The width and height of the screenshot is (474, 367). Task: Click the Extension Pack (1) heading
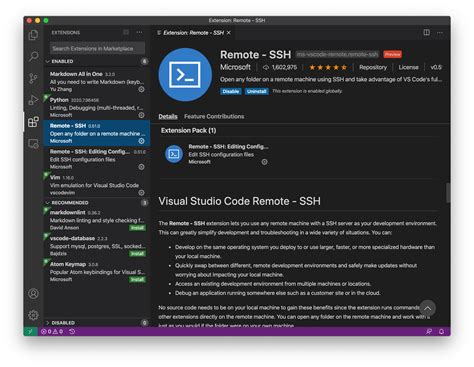coord(189,130)
